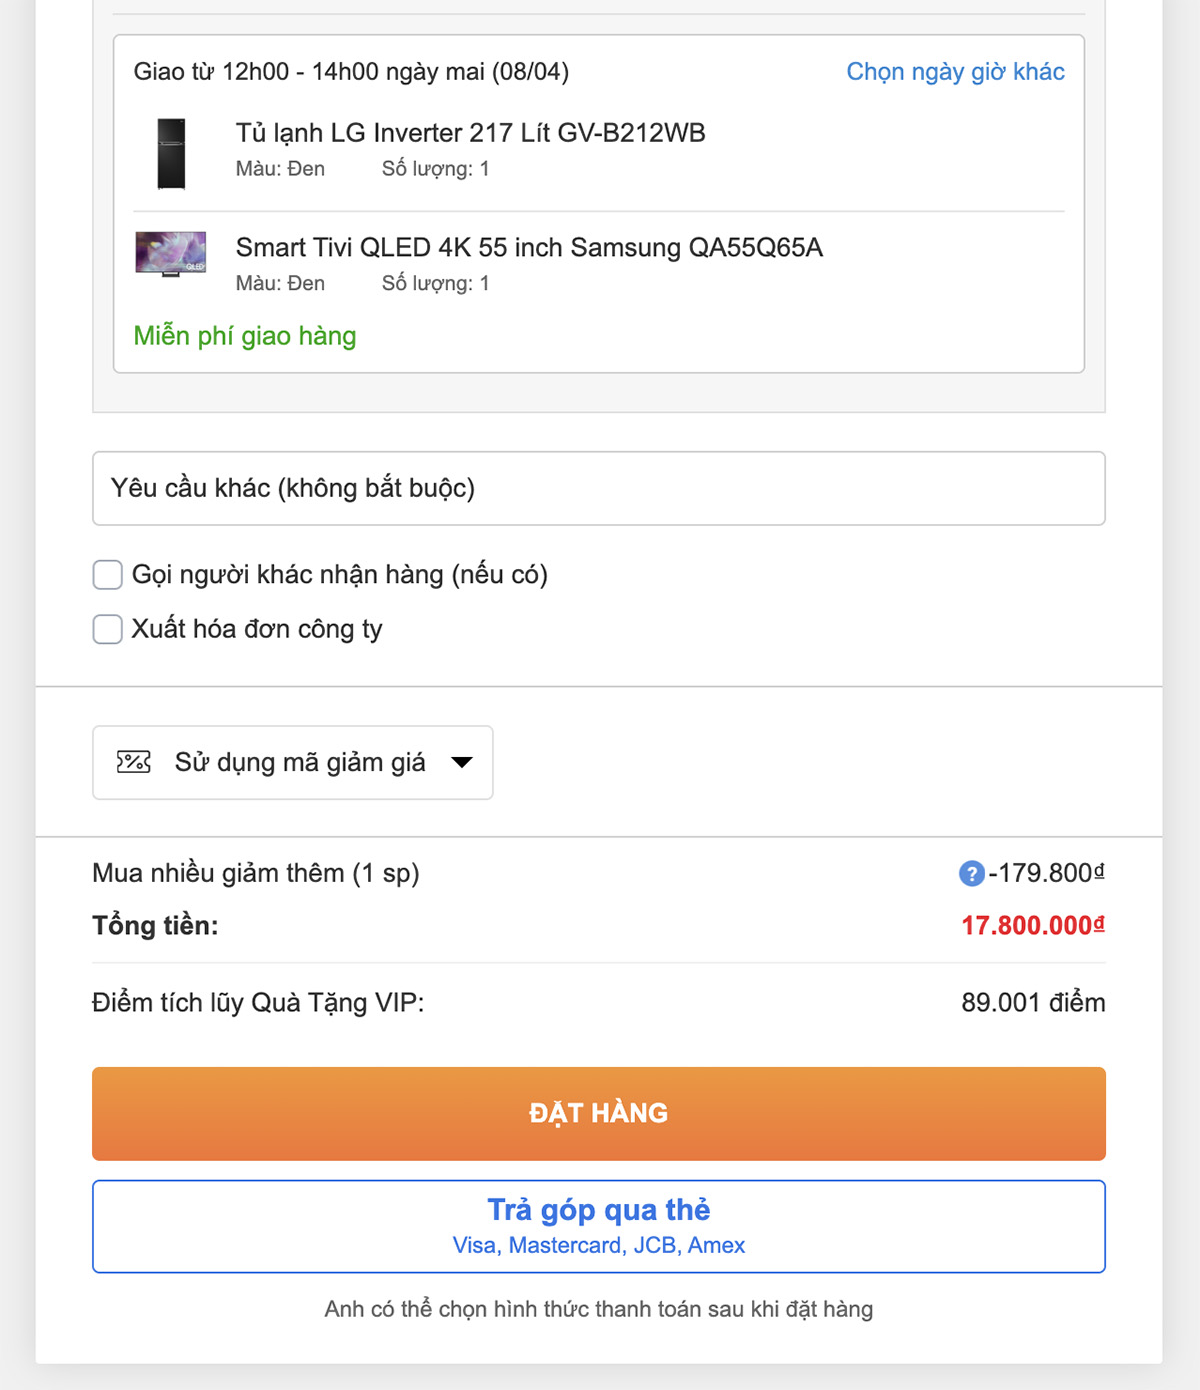Click the 'Giao từ 12h00 - 14h00' delivery time
1200x1390 pixels.
351,72
